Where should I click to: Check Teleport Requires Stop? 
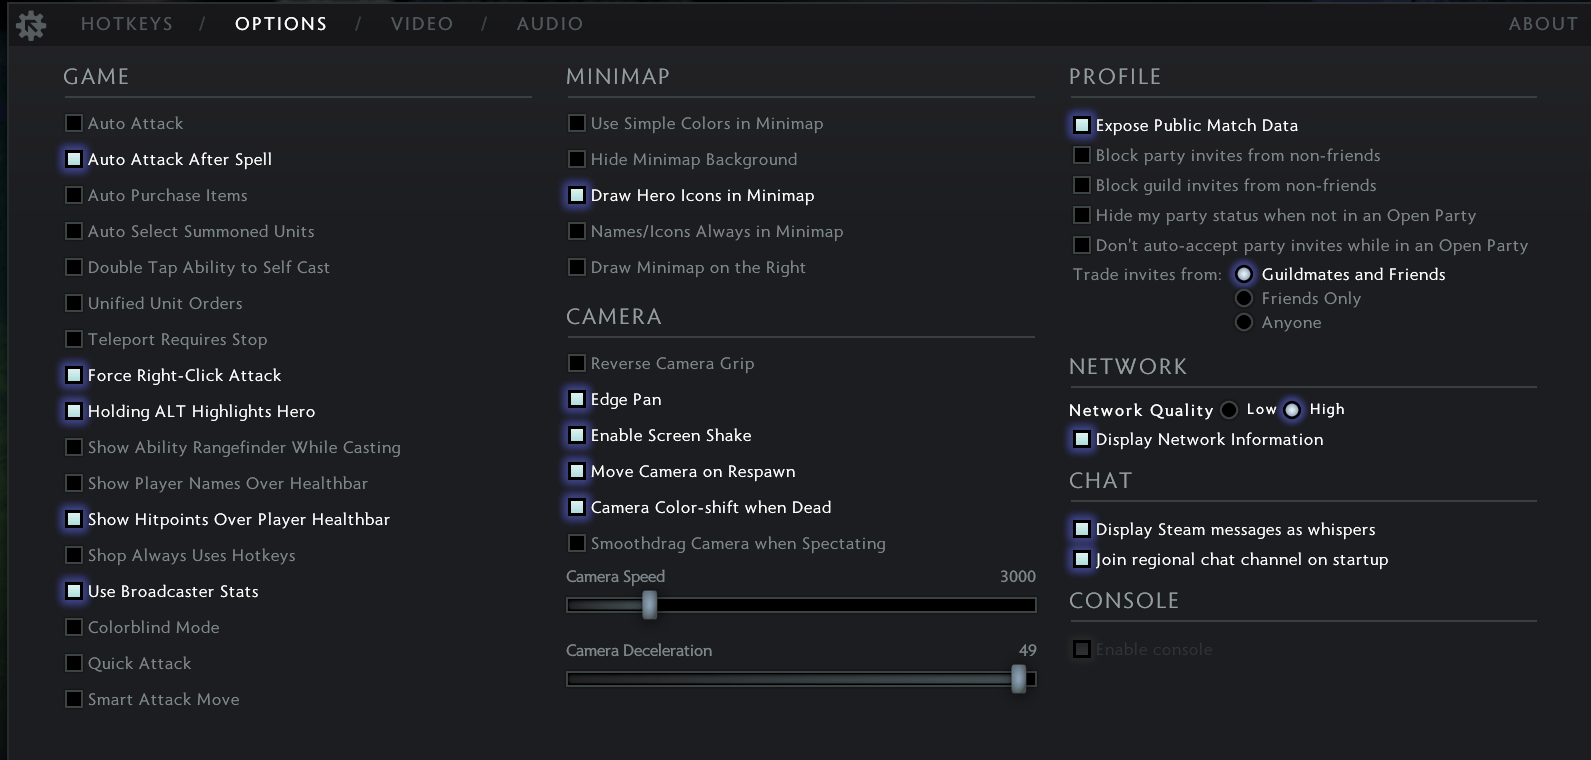click(x=74, y=339)
